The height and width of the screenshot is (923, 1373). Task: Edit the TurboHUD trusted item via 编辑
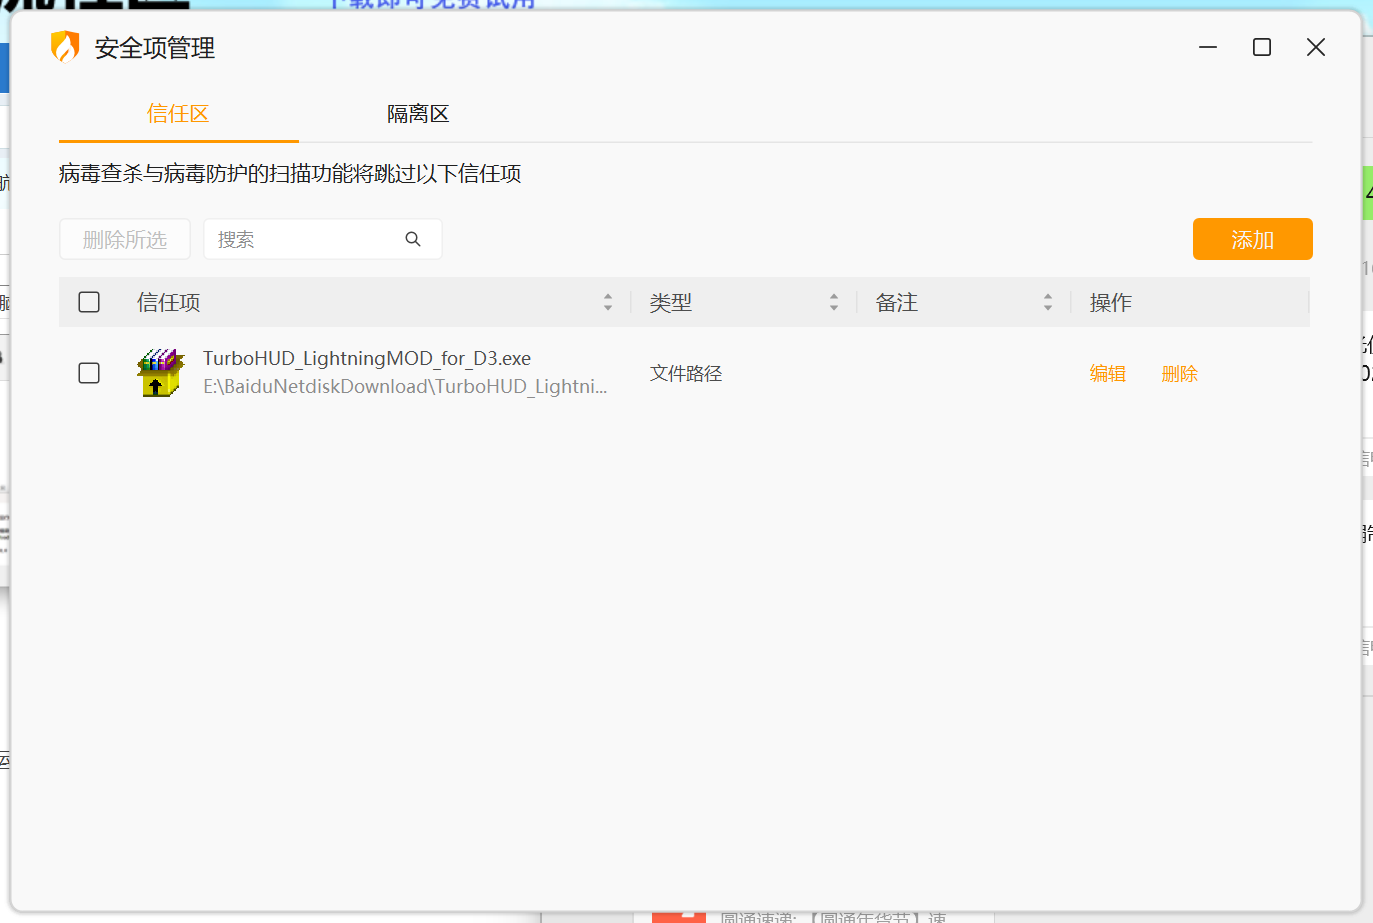[x=1108, y=374]
